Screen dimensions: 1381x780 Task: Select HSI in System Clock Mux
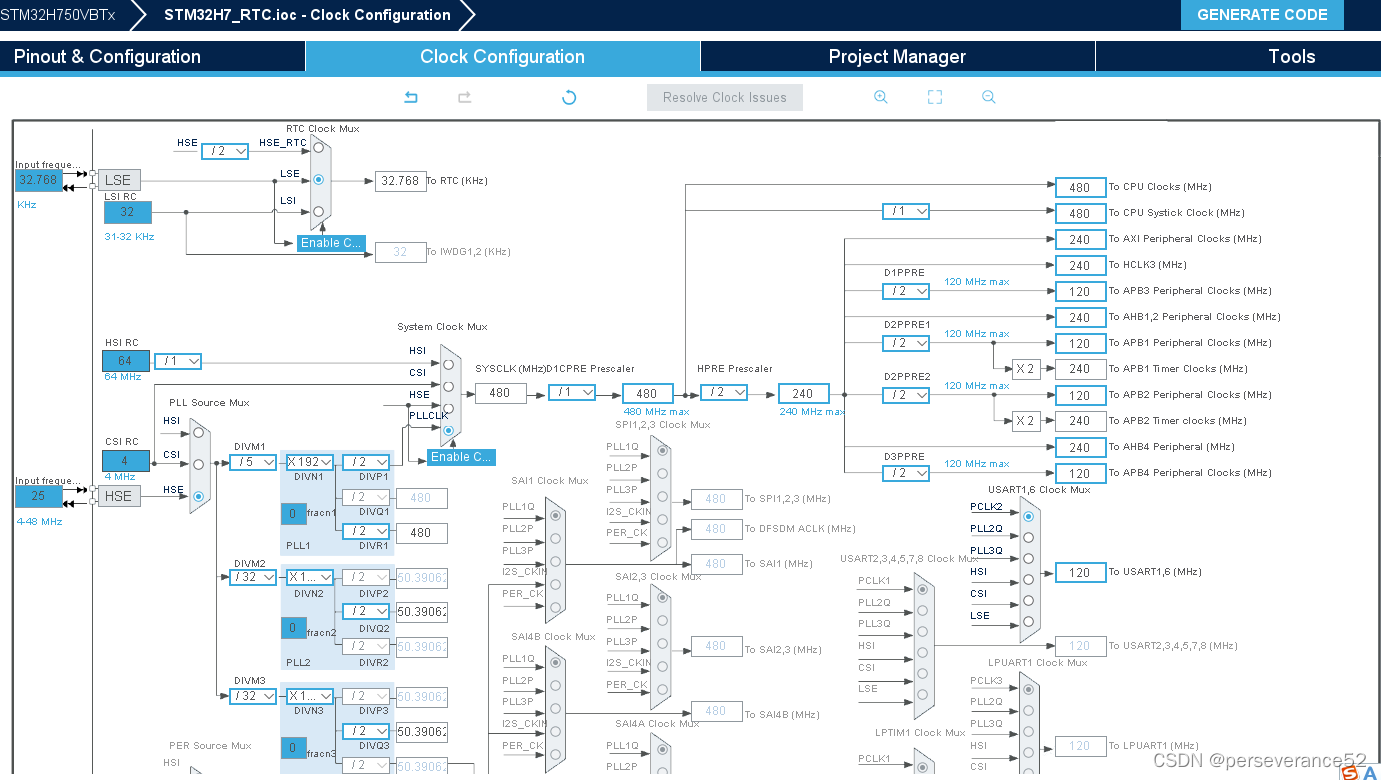click(448, 365)
